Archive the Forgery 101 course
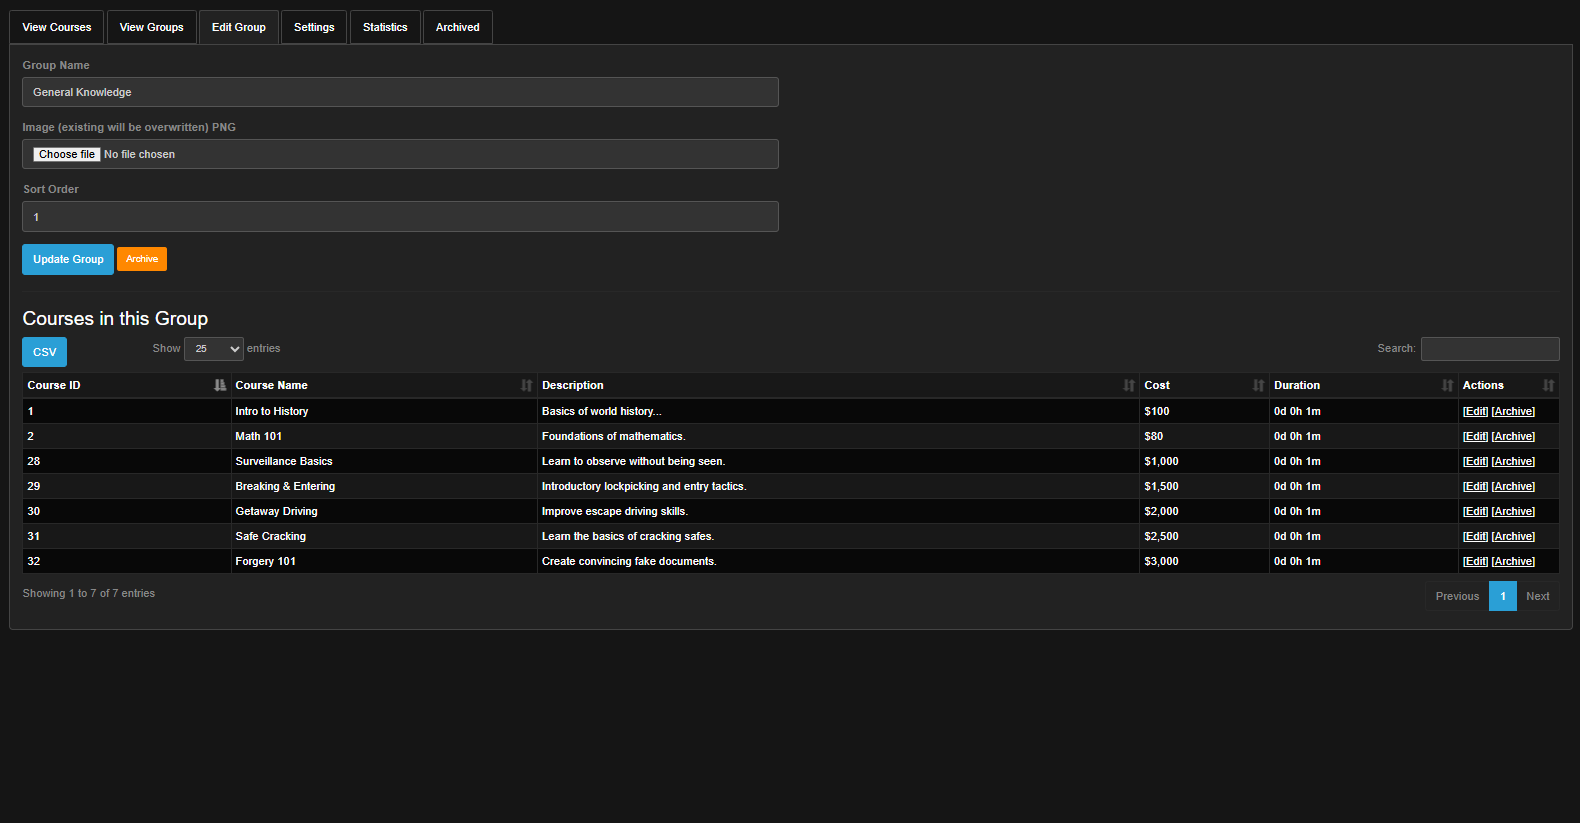This screenshot has width=1580, height=823. click(1513, 561)
